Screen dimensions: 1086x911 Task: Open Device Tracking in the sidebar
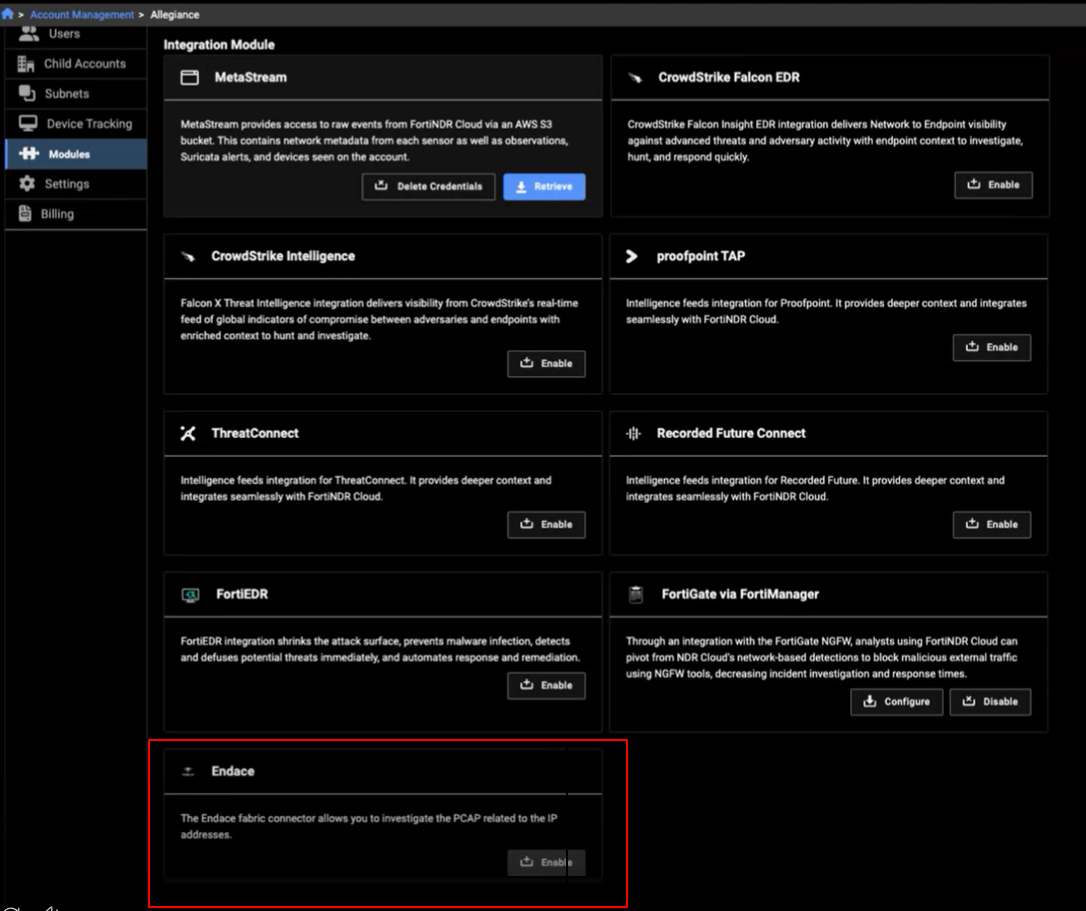[75, 123]
